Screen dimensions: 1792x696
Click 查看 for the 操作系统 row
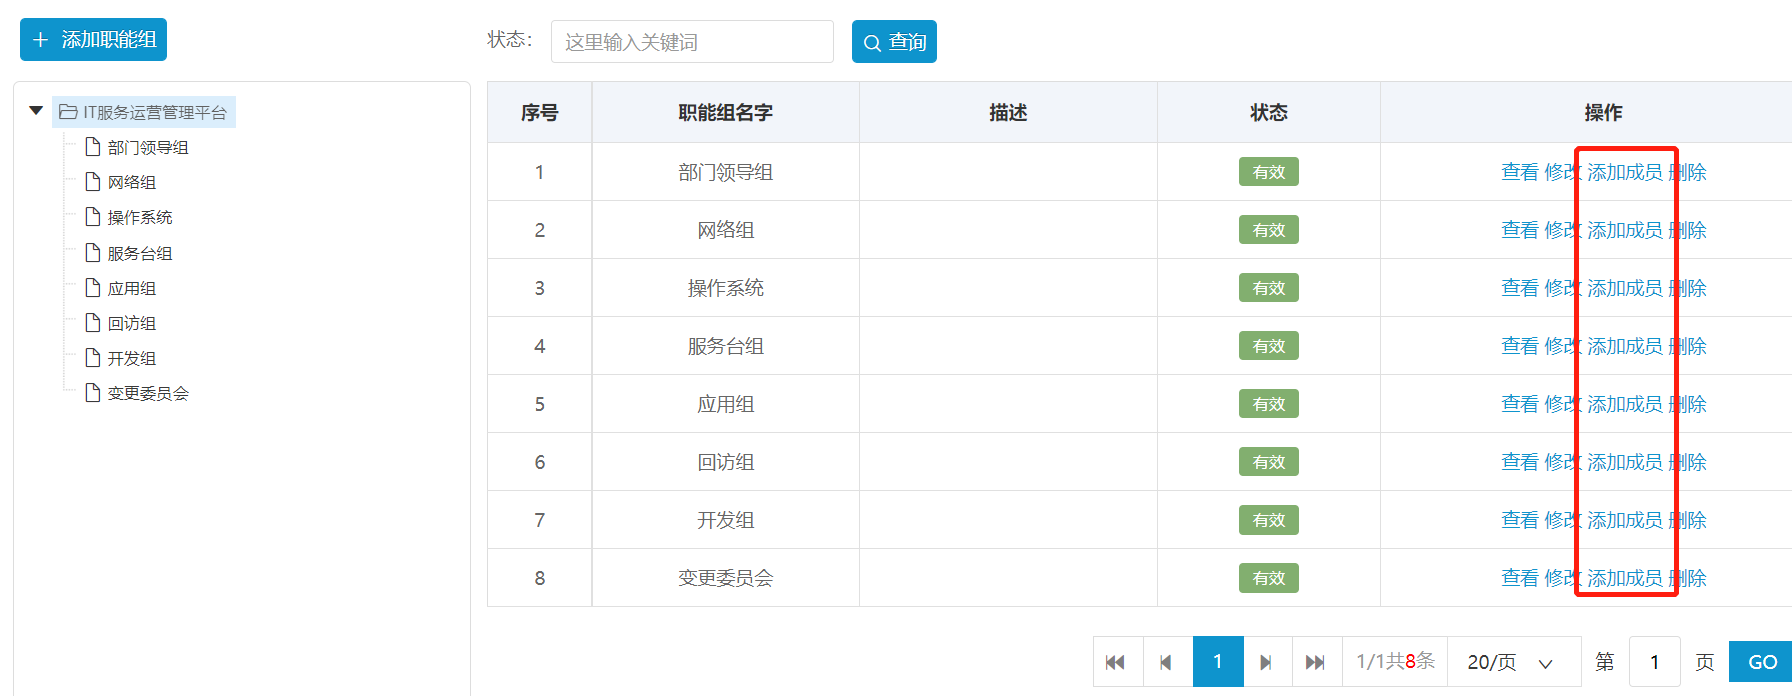[1519, 288]
